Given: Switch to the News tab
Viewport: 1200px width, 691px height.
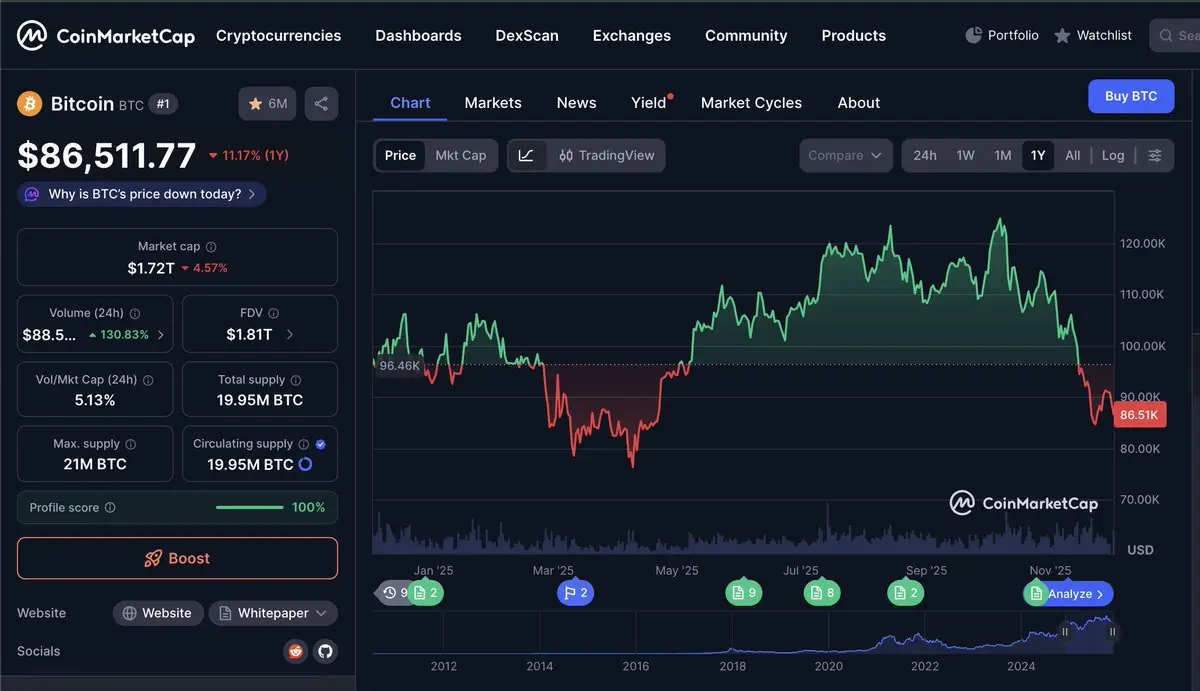Looking at the screenshot, I should [576, 103].
